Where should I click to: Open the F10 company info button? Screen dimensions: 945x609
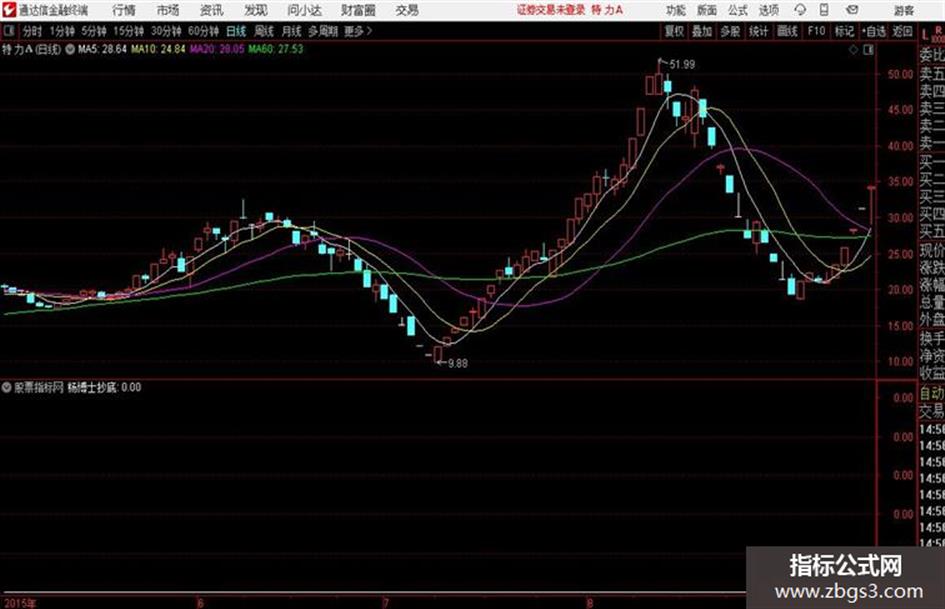click(x=816, y=31)
